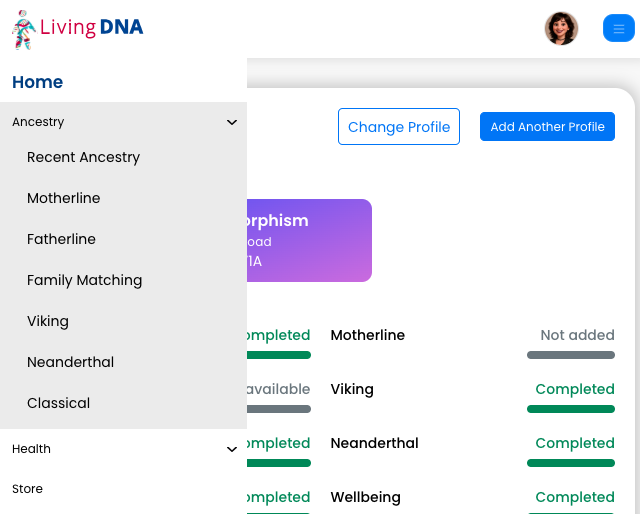Open the Store menu item
Image resolution: width=640 pixels, height=514 pixels.
(x=27, y=489)
